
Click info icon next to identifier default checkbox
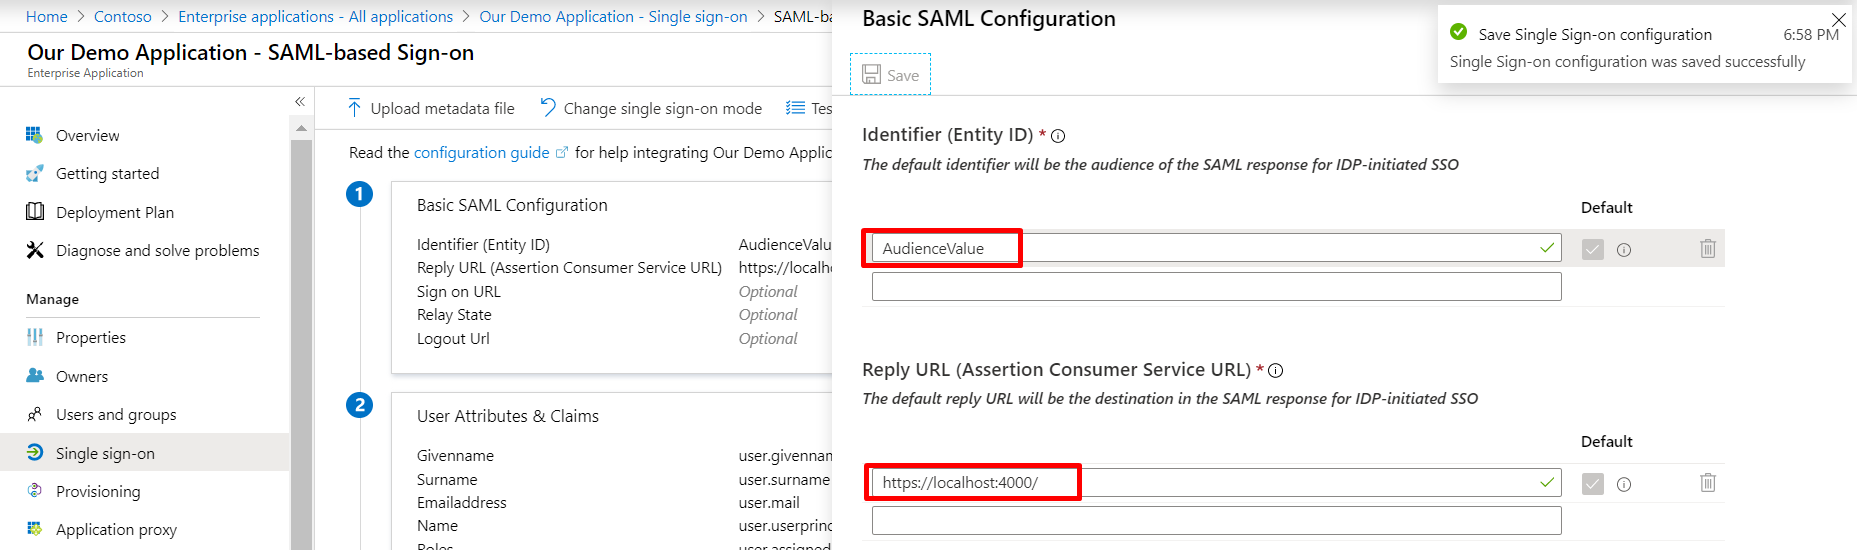tap(1624, 250)
